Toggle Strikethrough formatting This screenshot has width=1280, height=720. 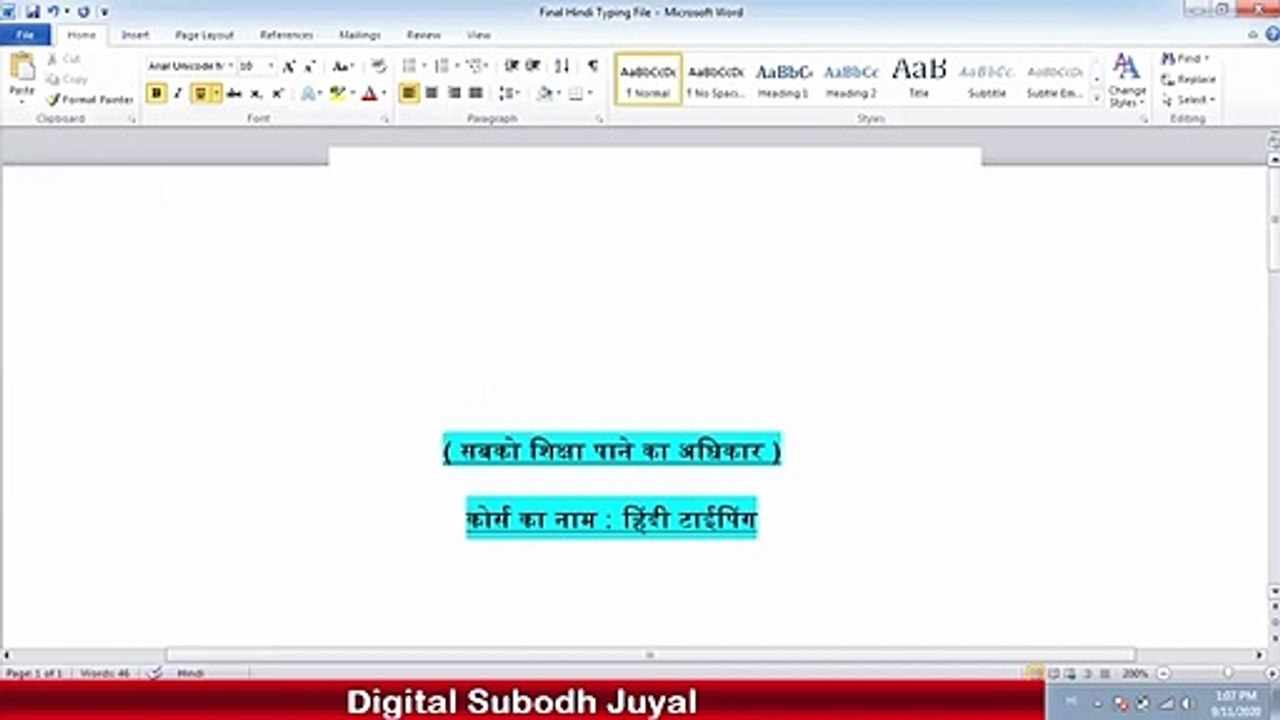pos(234,93)
